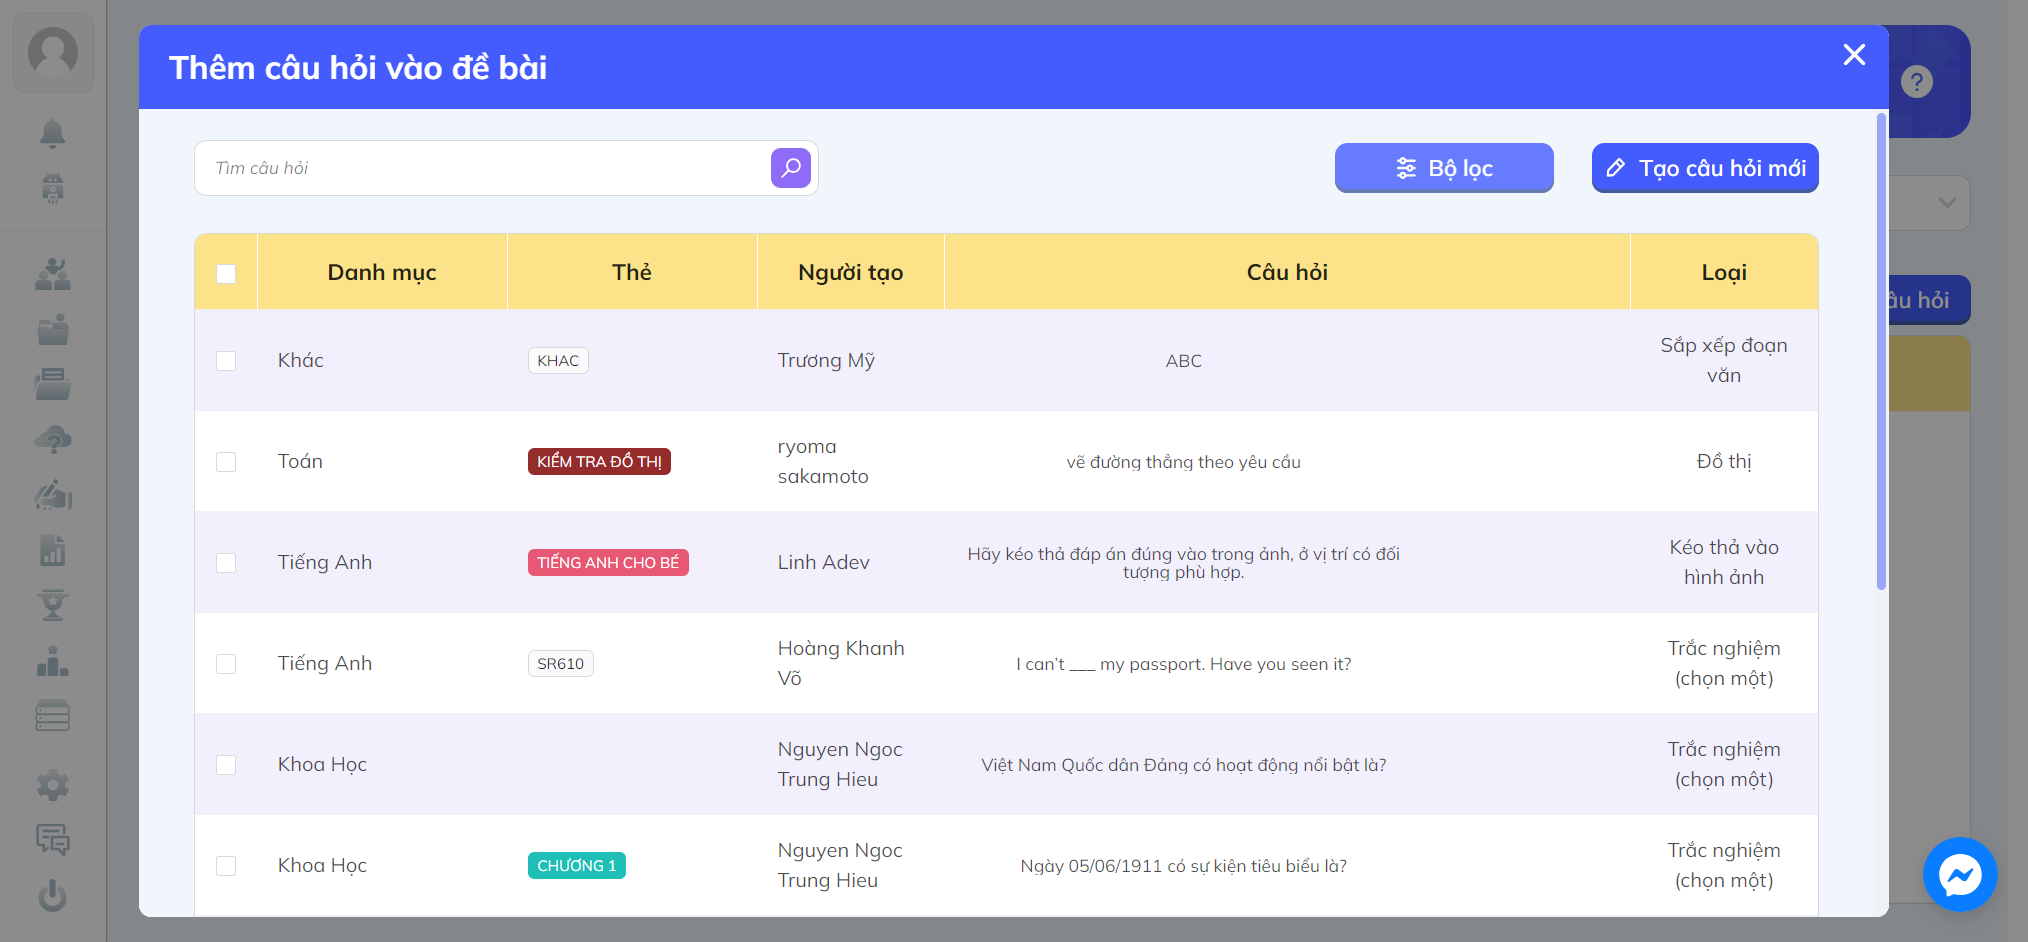Open the ranking podium sidebar icon
Image resolution: width=2028 pixels, height=942 pixels.
point(53,661)
